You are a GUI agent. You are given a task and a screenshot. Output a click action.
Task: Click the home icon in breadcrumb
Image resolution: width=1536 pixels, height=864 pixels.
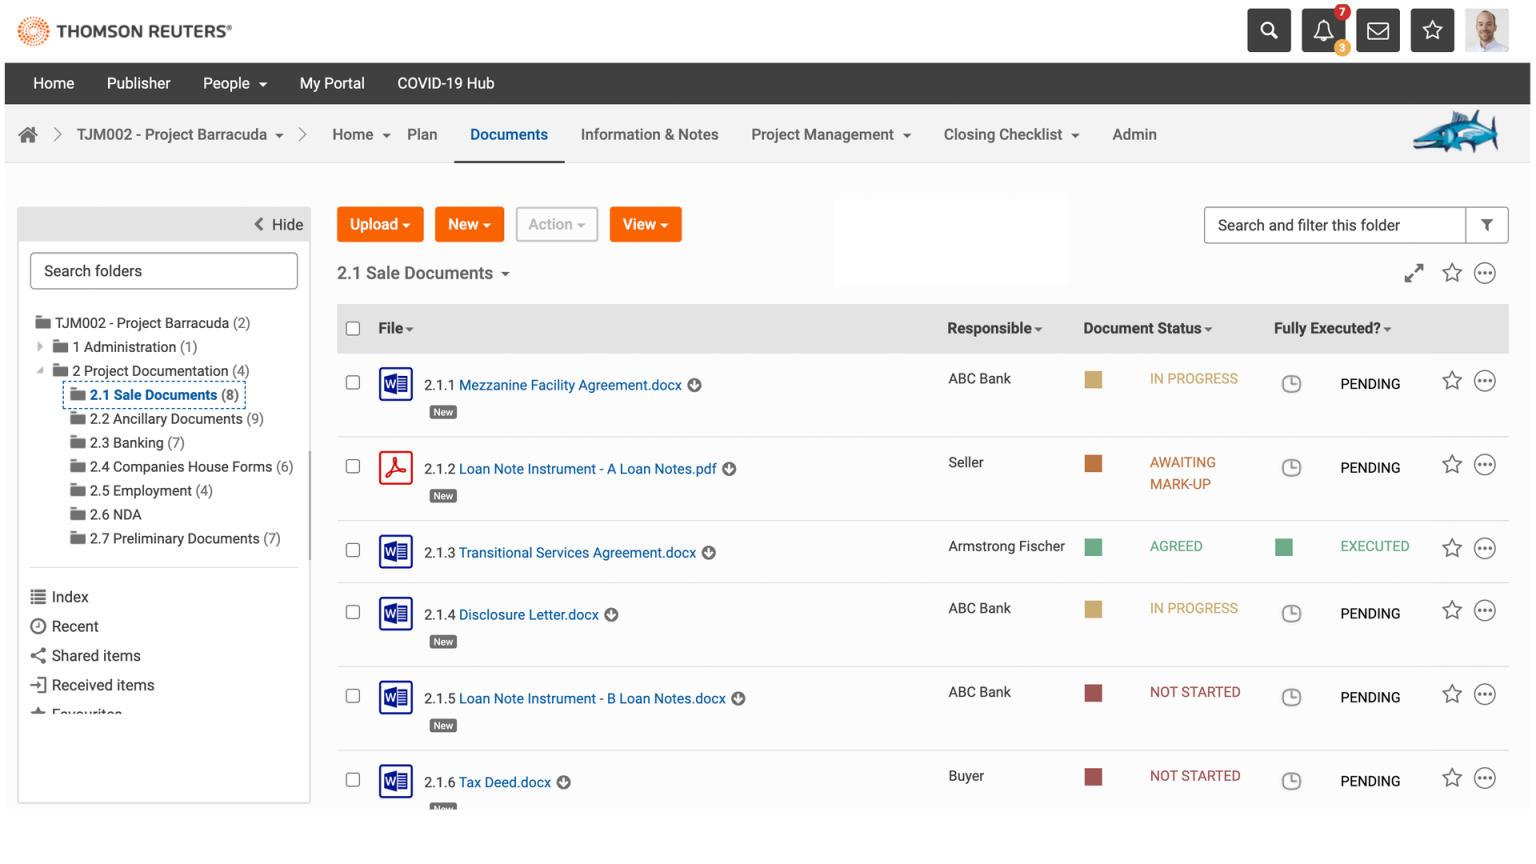pos(28,135)
